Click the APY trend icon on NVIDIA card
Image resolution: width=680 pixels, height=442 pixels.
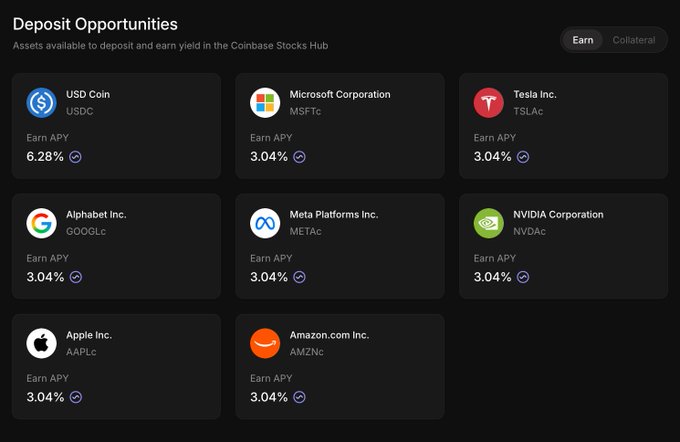pos(523,277)
